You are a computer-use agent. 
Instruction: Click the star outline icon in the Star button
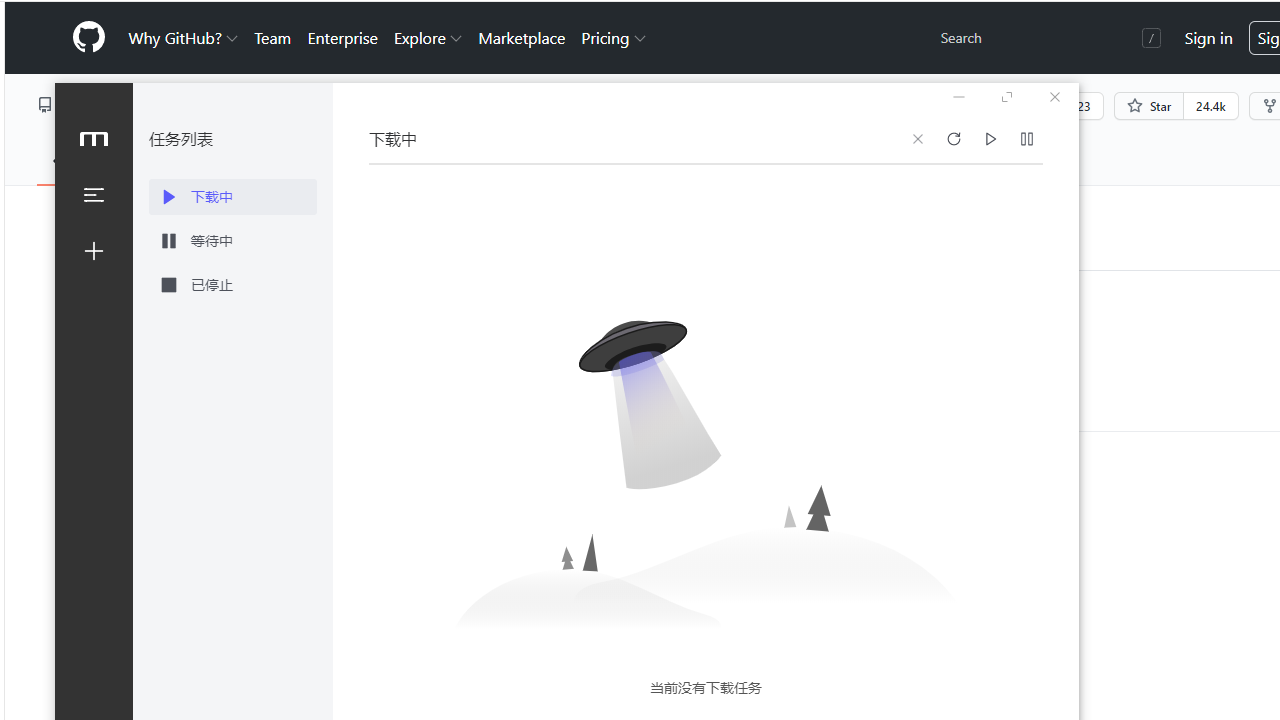click(x=1135, y=106)
